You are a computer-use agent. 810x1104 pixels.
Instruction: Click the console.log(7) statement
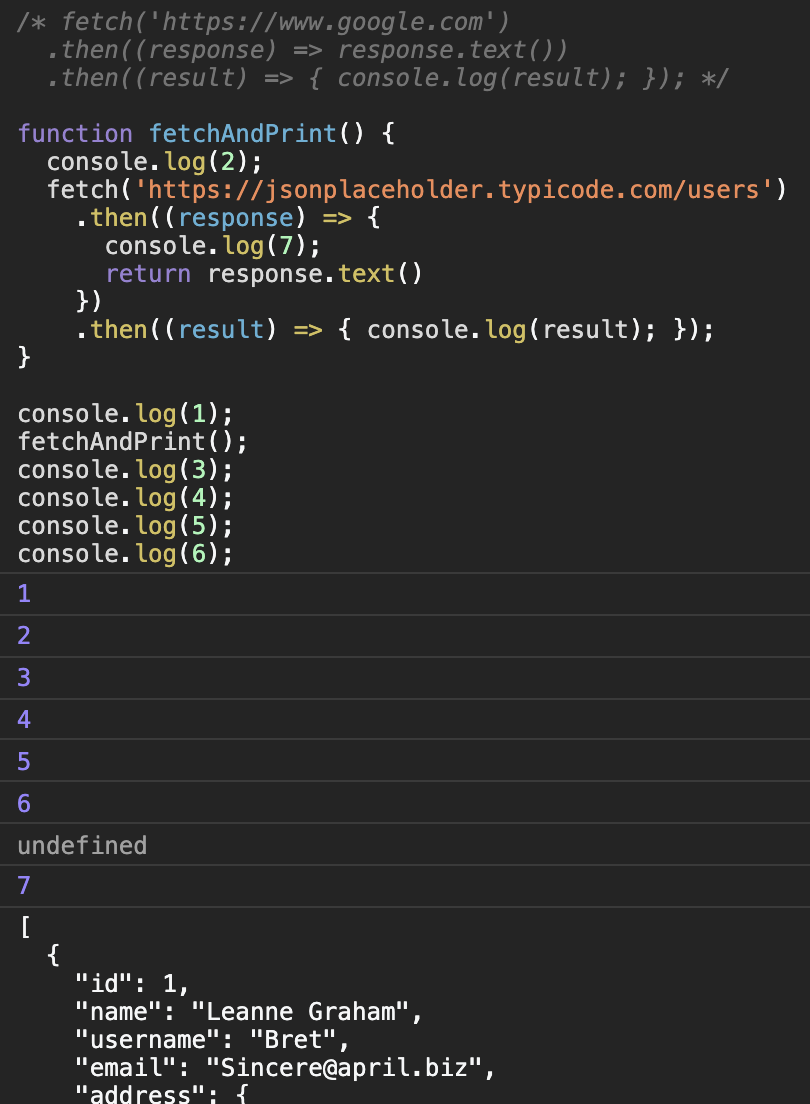(x=210, y=245)
